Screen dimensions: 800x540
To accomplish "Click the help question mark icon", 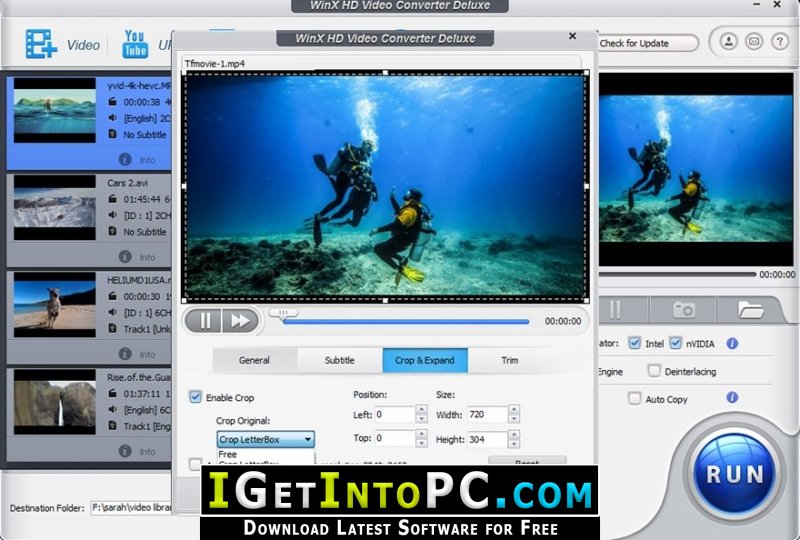I will (x=779, y=42).
